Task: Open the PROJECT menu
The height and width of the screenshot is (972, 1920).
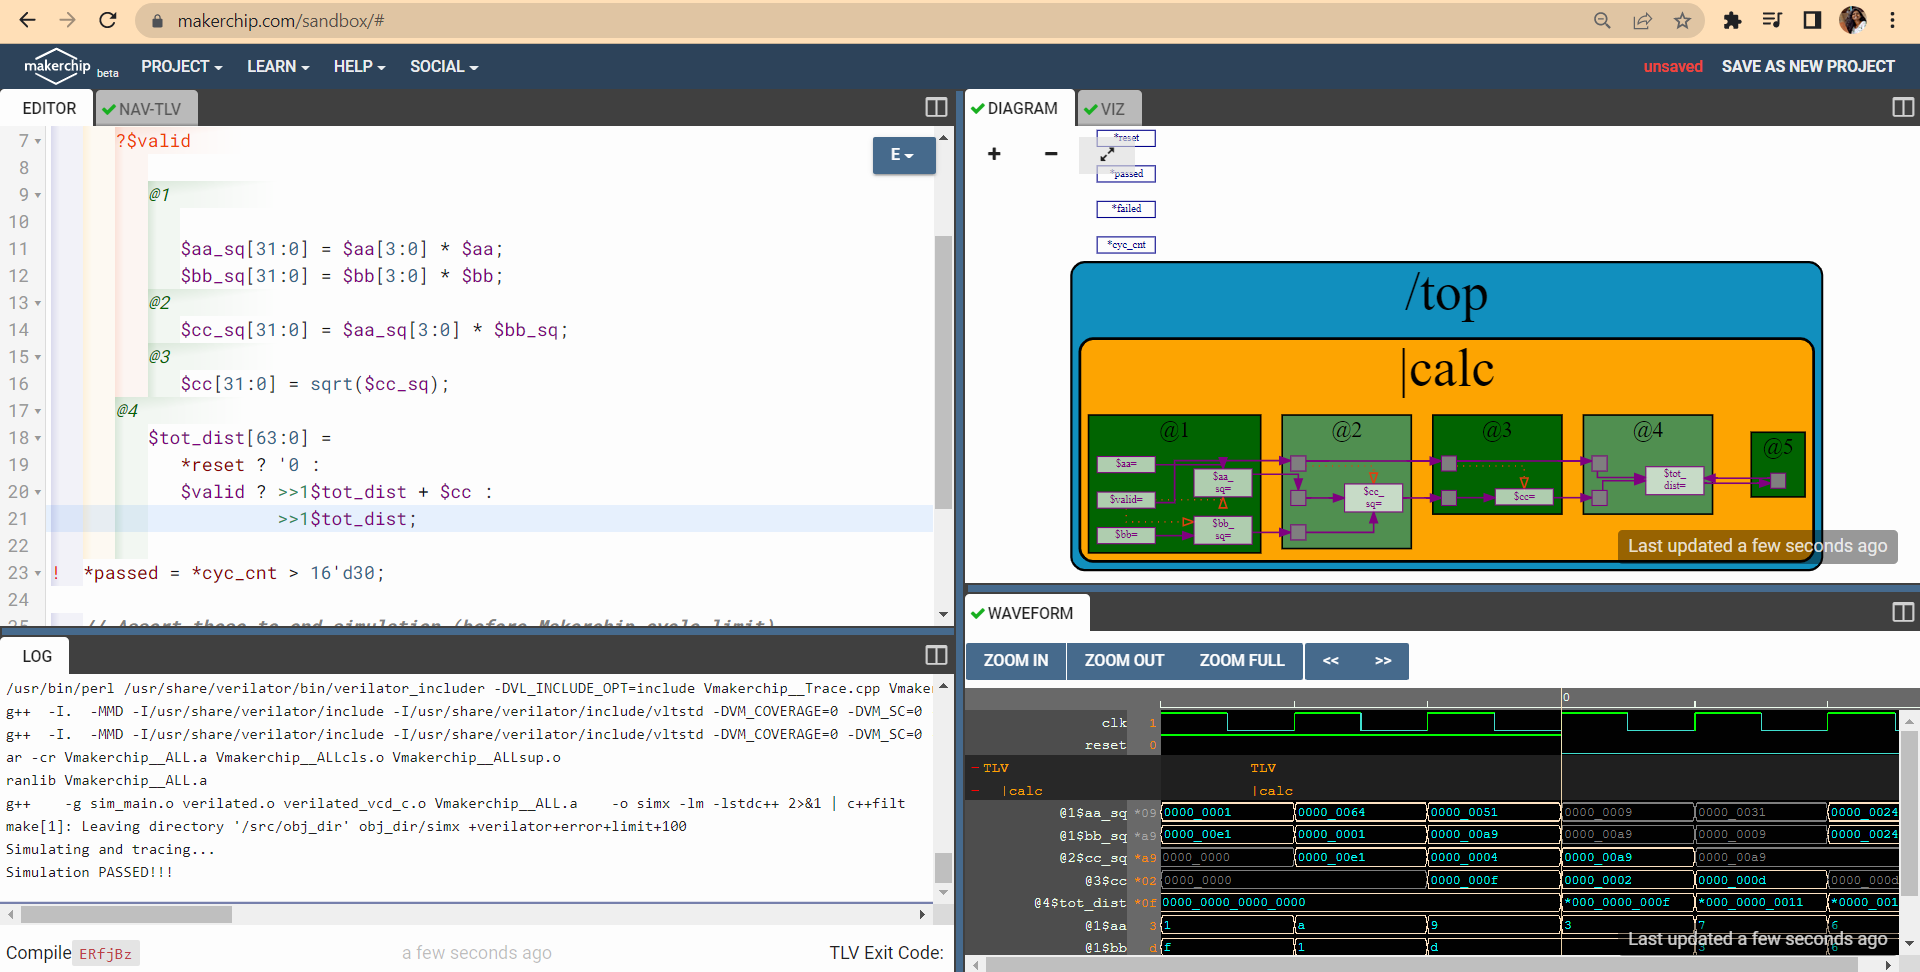Action: click(180, 66)
